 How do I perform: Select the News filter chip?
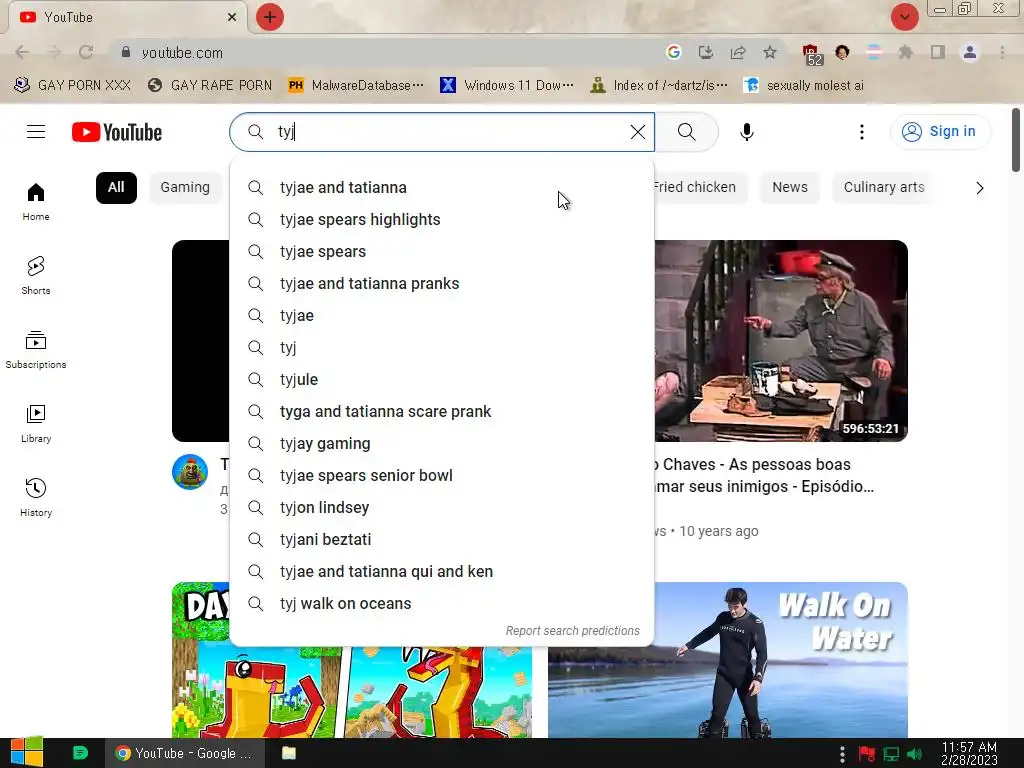click(790, 187)
